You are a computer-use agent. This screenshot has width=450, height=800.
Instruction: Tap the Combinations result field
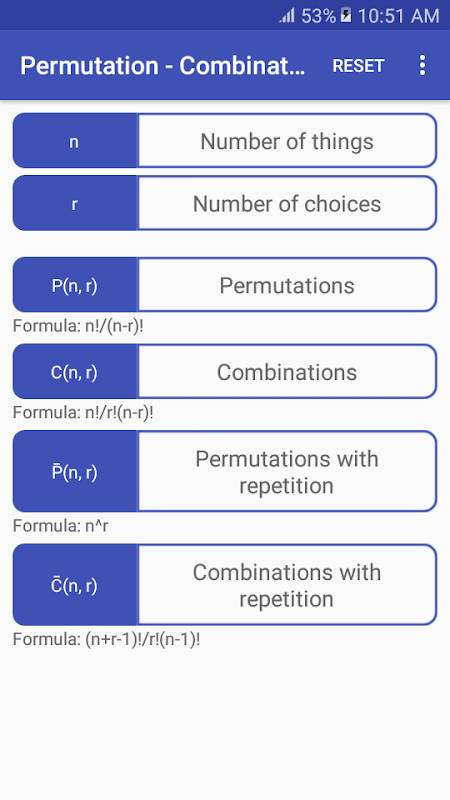(x=287, y=371)
